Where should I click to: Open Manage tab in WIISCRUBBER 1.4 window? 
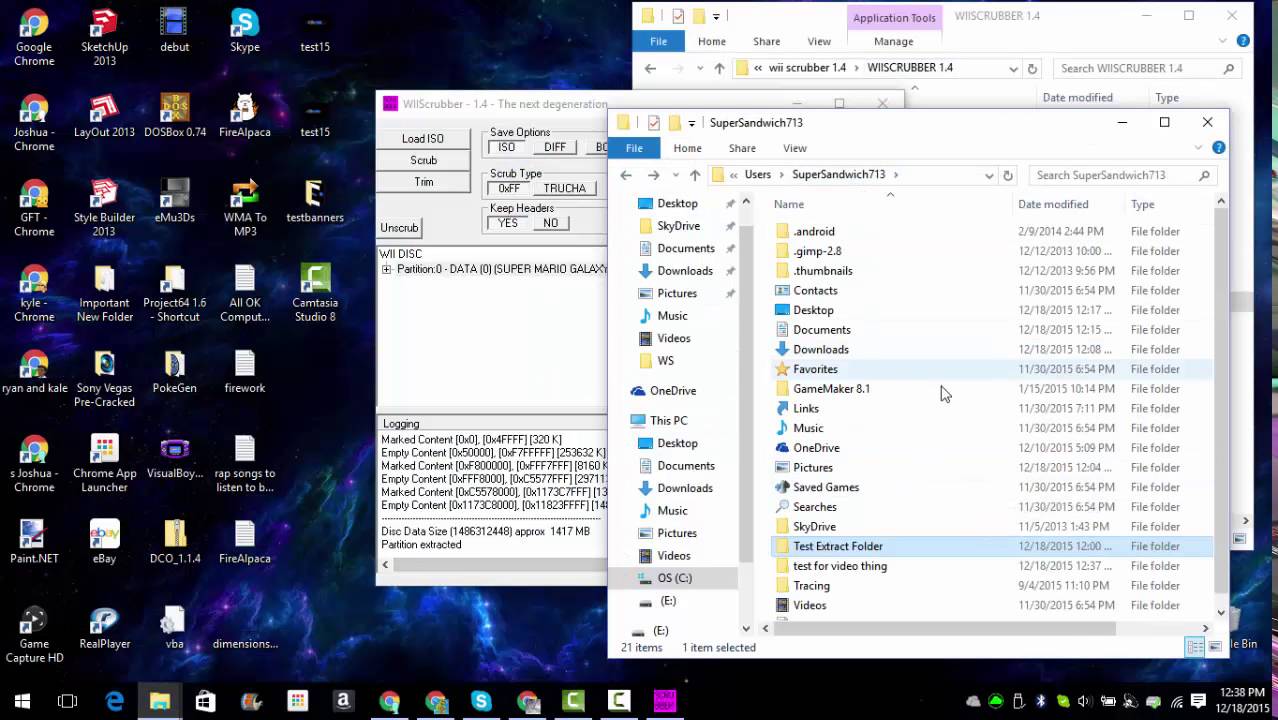[x=893, y=41]
